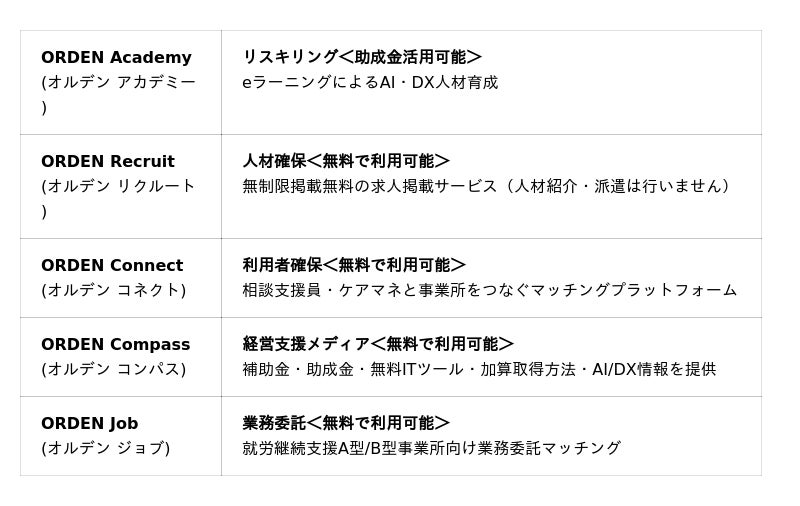
Task: Select the 業務委託＜無料で利用可能＞ heading
Action: (x=345, y=423)
